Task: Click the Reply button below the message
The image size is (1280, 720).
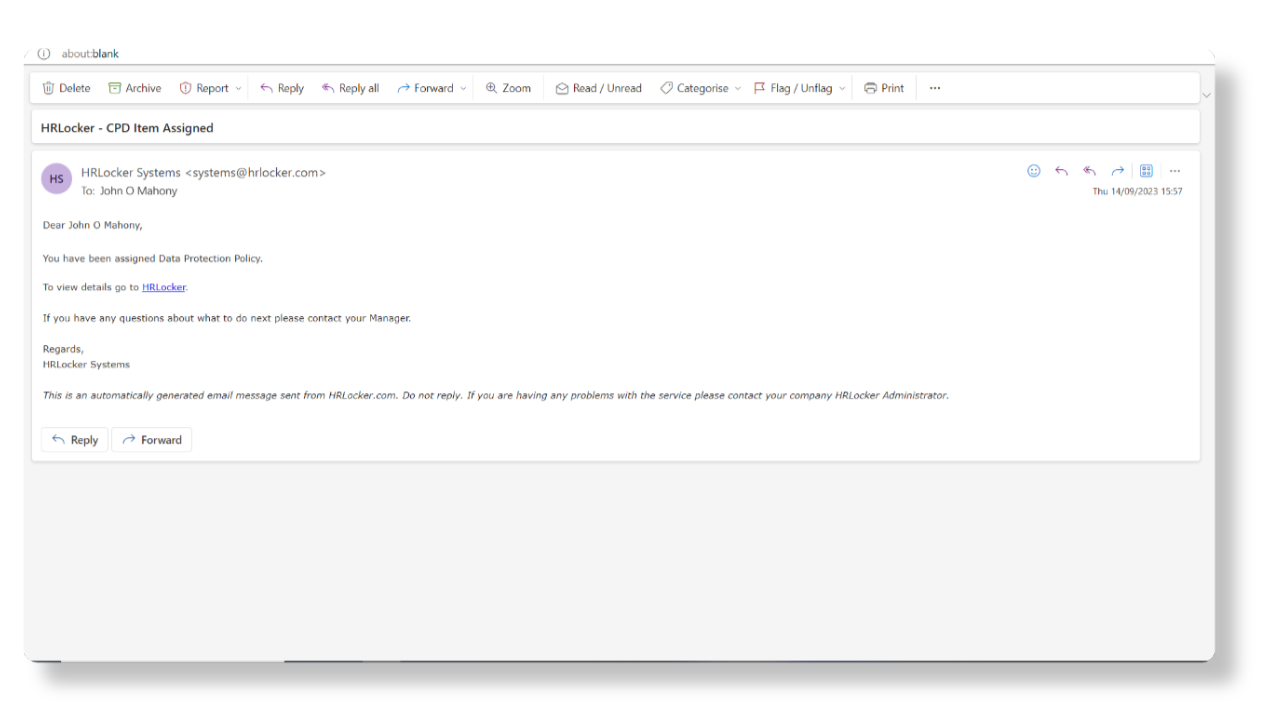Action: [x=75, y=440]
